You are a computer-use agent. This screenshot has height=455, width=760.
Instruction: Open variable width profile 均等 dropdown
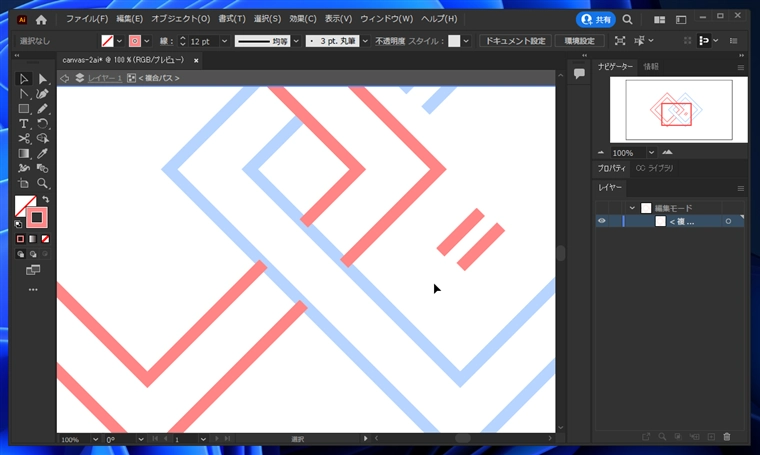click(x=296, y=41)
